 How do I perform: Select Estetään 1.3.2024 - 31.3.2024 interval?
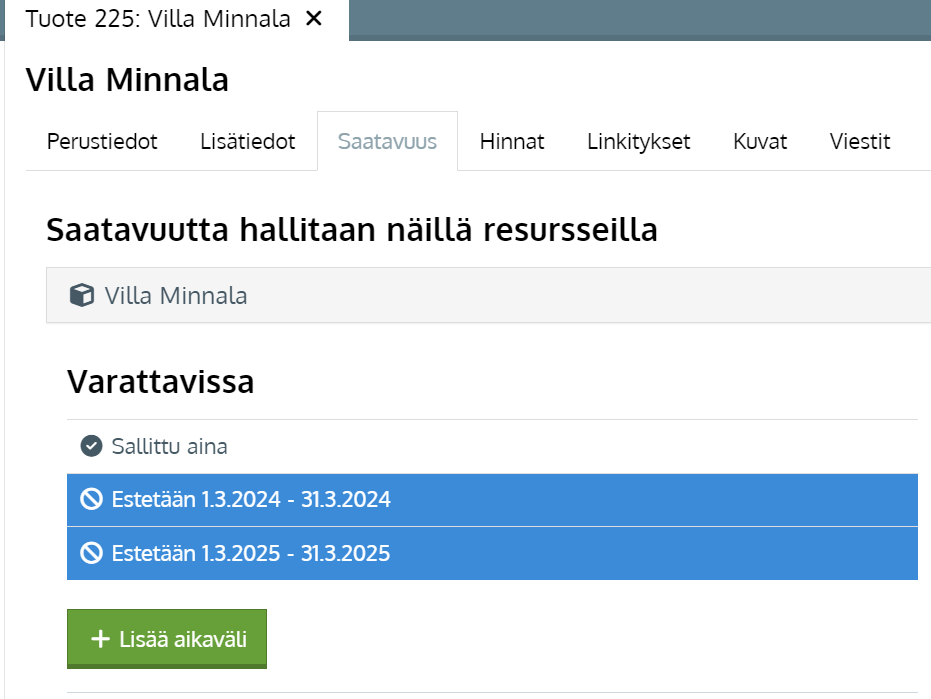[251, 499]
